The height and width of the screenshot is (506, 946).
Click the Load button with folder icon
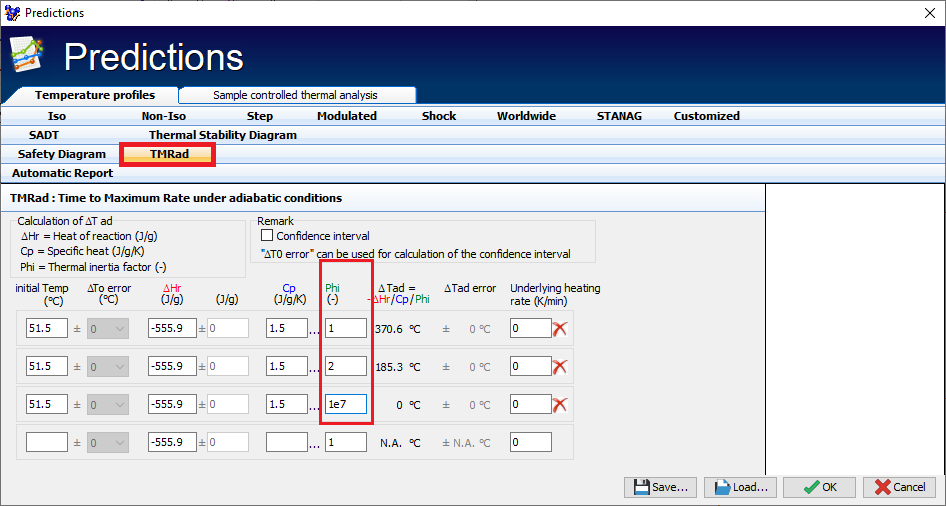click(740, 487)
